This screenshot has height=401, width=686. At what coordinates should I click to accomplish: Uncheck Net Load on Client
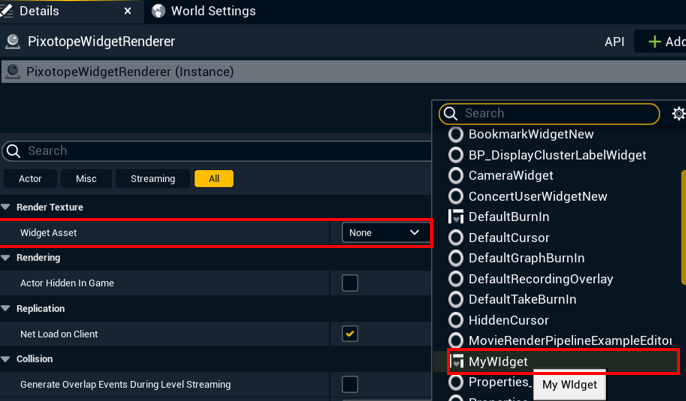click(350, 334)
